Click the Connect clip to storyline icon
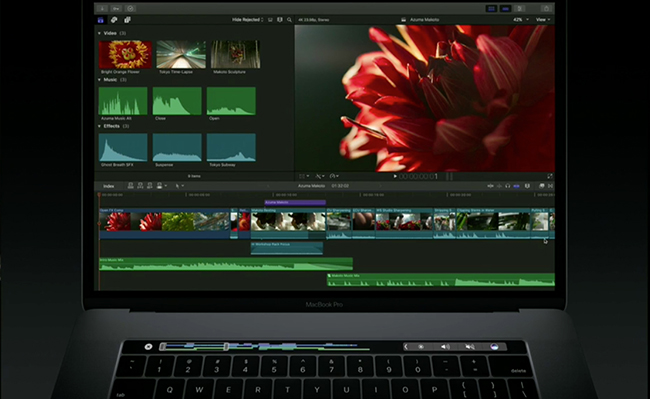The width and height of the screenshot is (650, 399). click(131, 186)
